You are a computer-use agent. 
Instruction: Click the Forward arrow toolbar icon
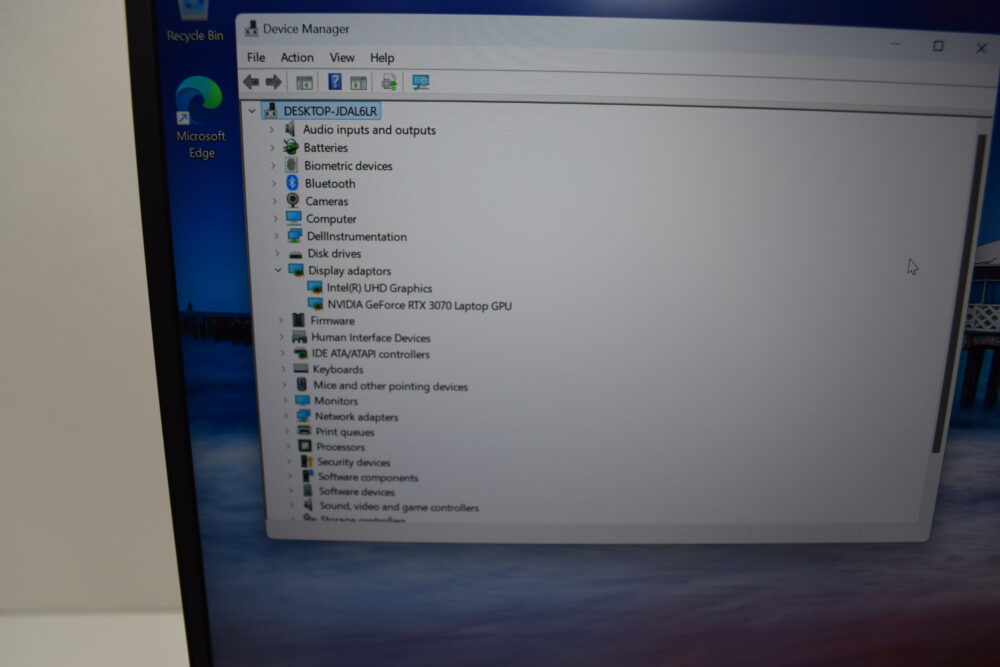click(x=274, y=82)
